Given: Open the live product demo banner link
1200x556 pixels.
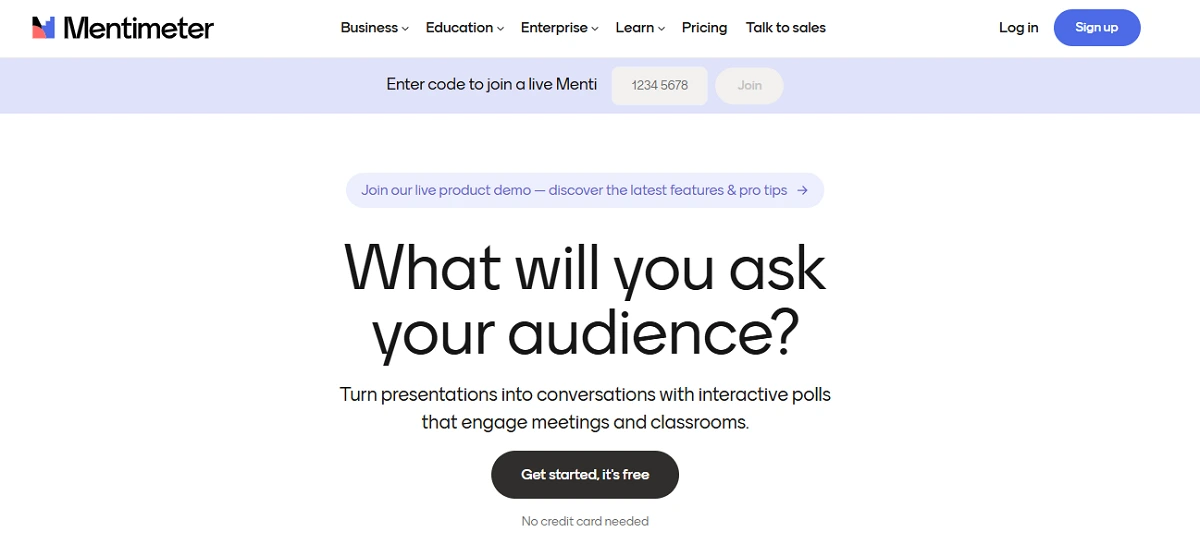Looking at the screenshot, I should click(x=574, y=190).
